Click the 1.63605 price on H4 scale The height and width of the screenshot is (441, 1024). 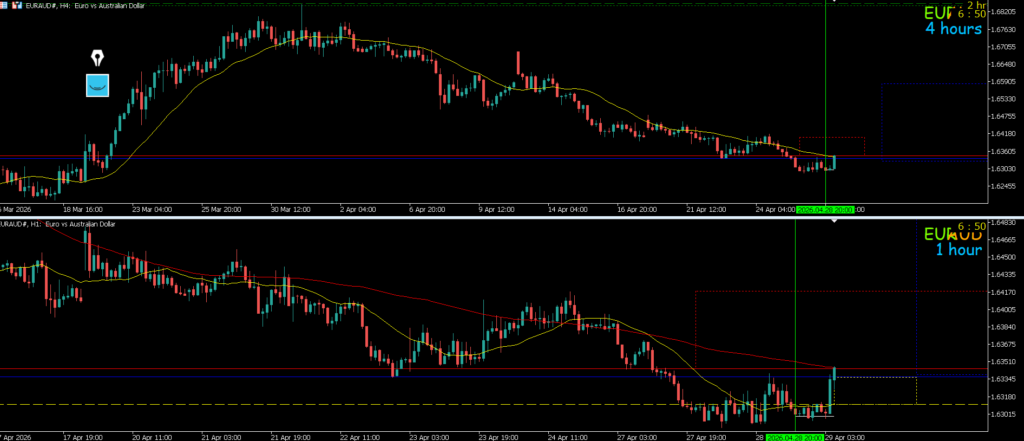pos(1002,151)
